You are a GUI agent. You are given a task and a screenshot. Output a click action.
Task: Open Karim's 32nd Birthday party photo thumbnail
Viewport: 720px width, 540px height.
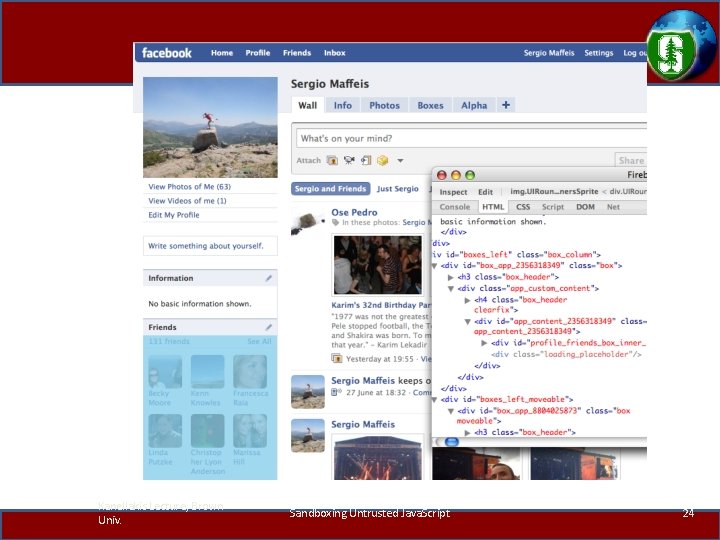[x=377, y=265]
